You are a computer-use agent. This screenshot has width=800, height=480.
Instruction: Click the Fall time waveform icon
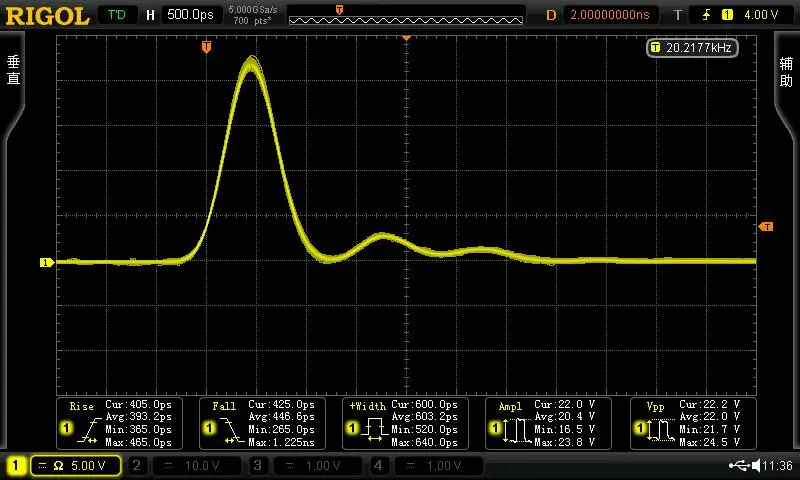(x=232, y=430)
